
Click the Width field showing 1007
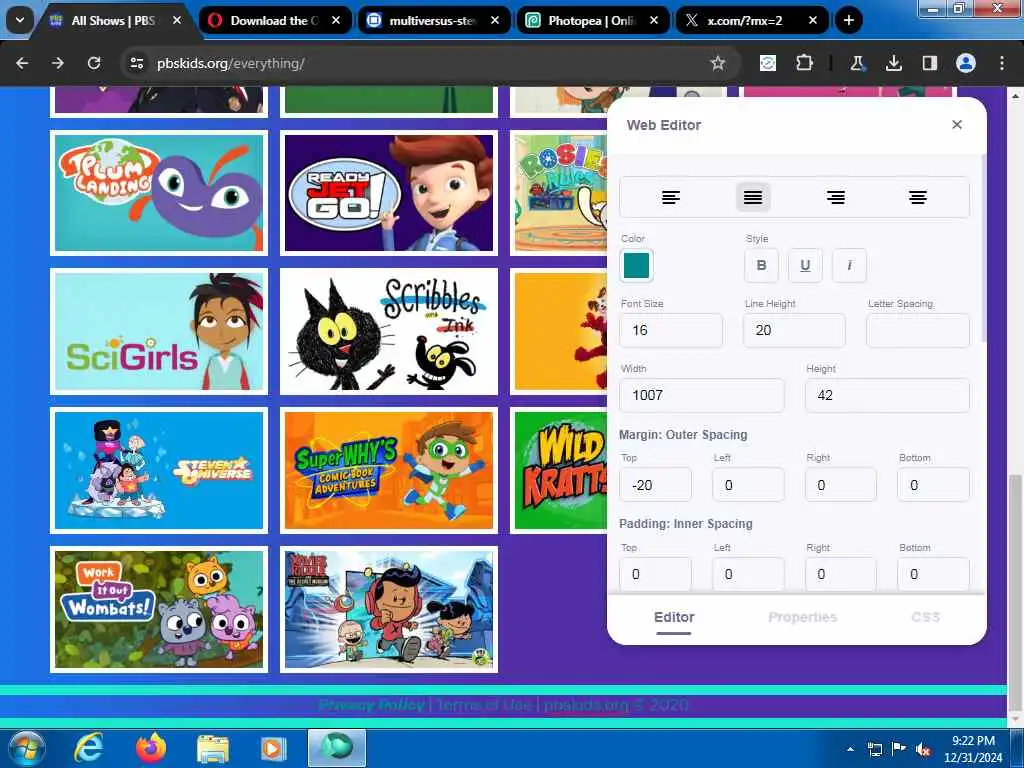click(x=701, y=395)
